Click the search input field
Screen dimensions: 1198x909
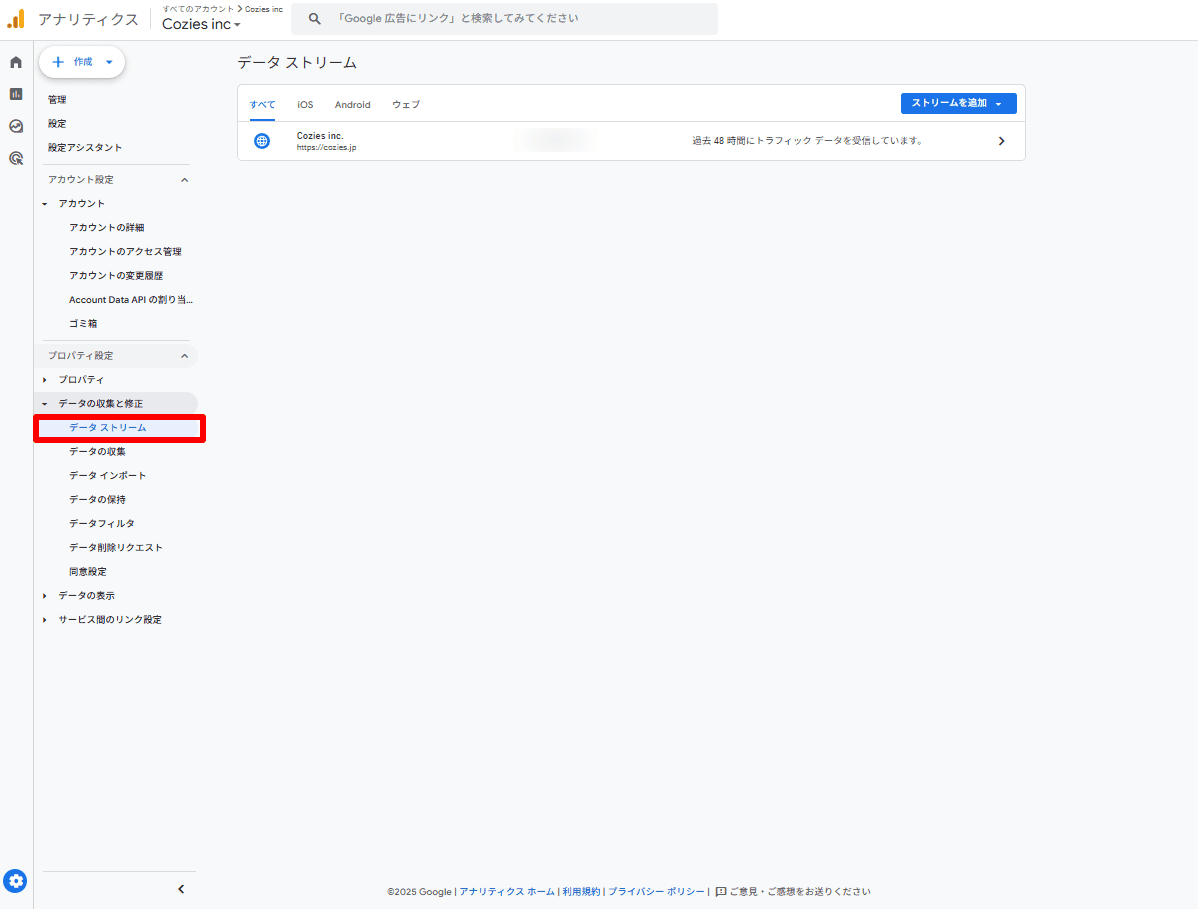[504, 18]
